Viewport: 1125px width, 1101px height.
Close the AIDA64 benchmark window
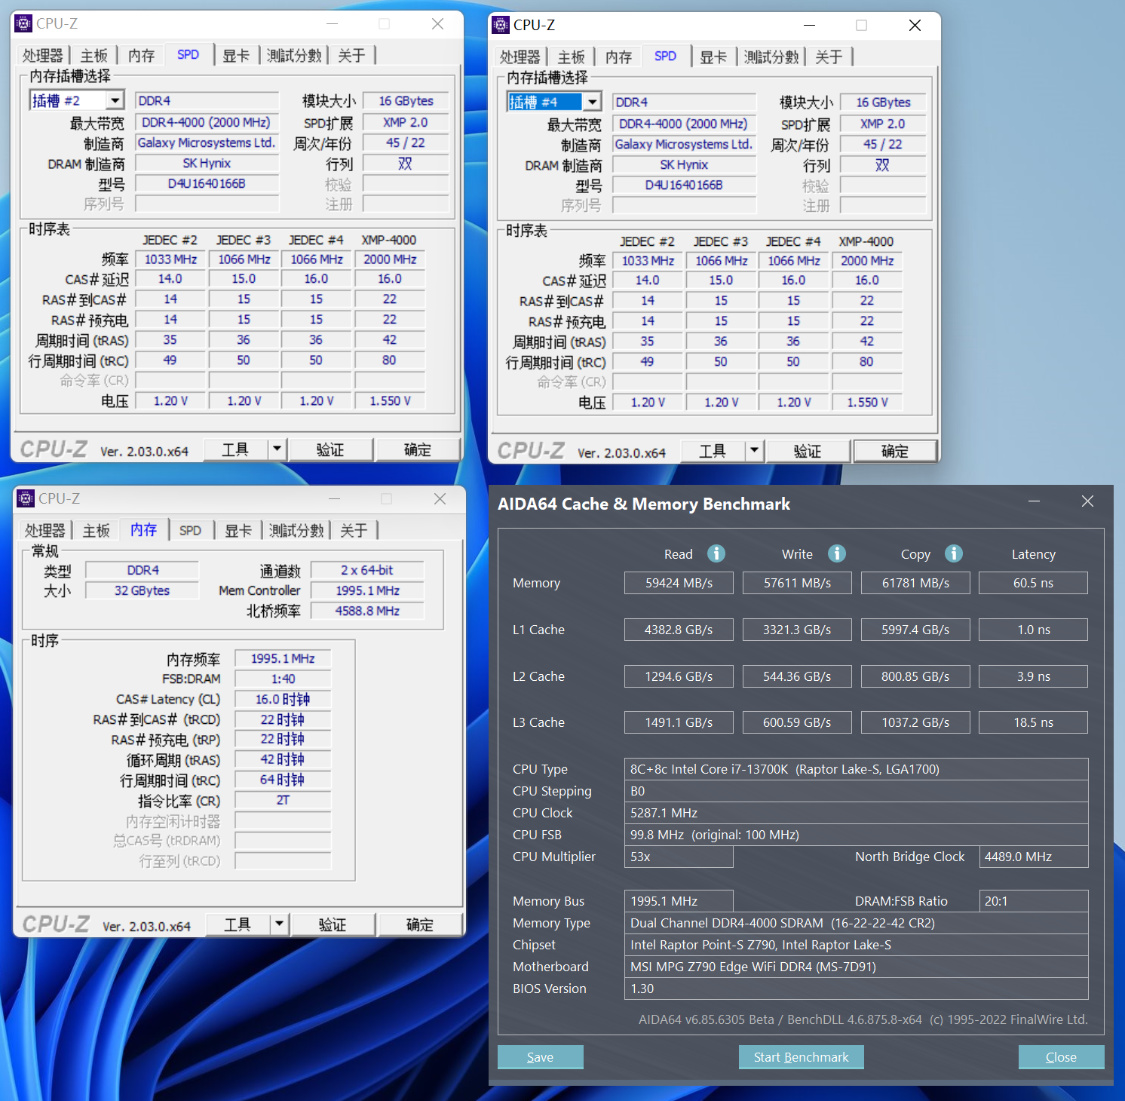1087,501
